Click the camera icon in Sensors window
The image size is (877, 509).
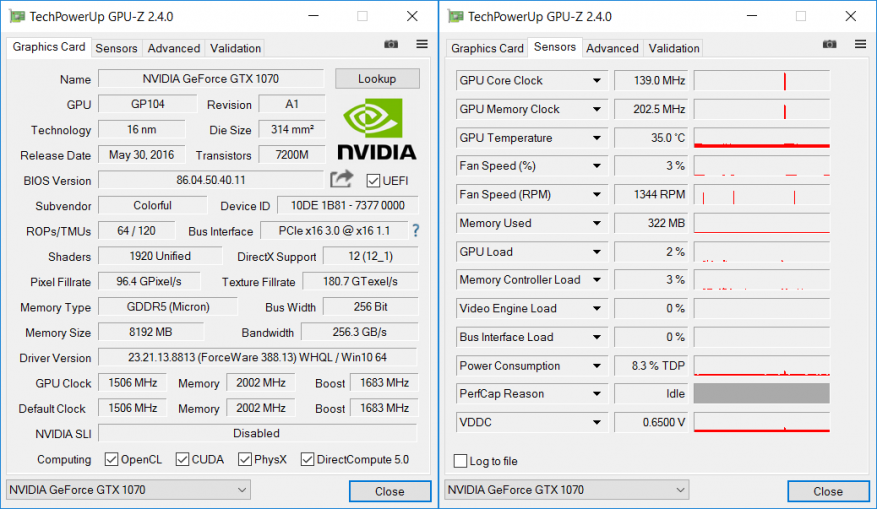(x=829, y=45)
